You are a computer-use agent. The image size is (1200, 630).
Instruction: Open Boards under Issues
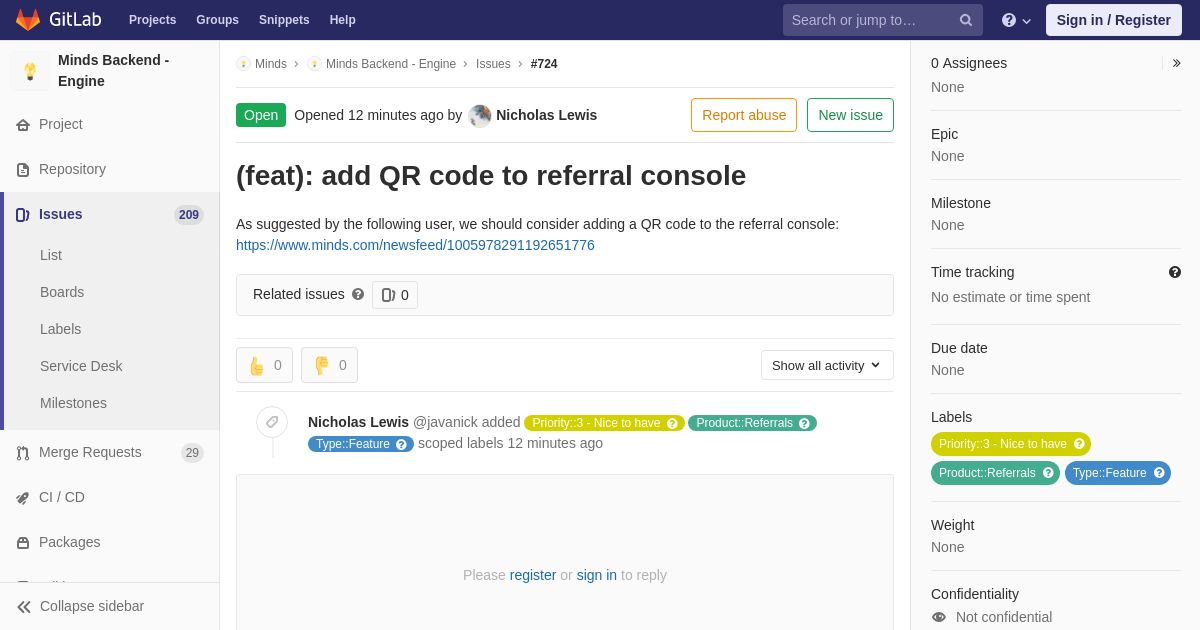point(62,292)
